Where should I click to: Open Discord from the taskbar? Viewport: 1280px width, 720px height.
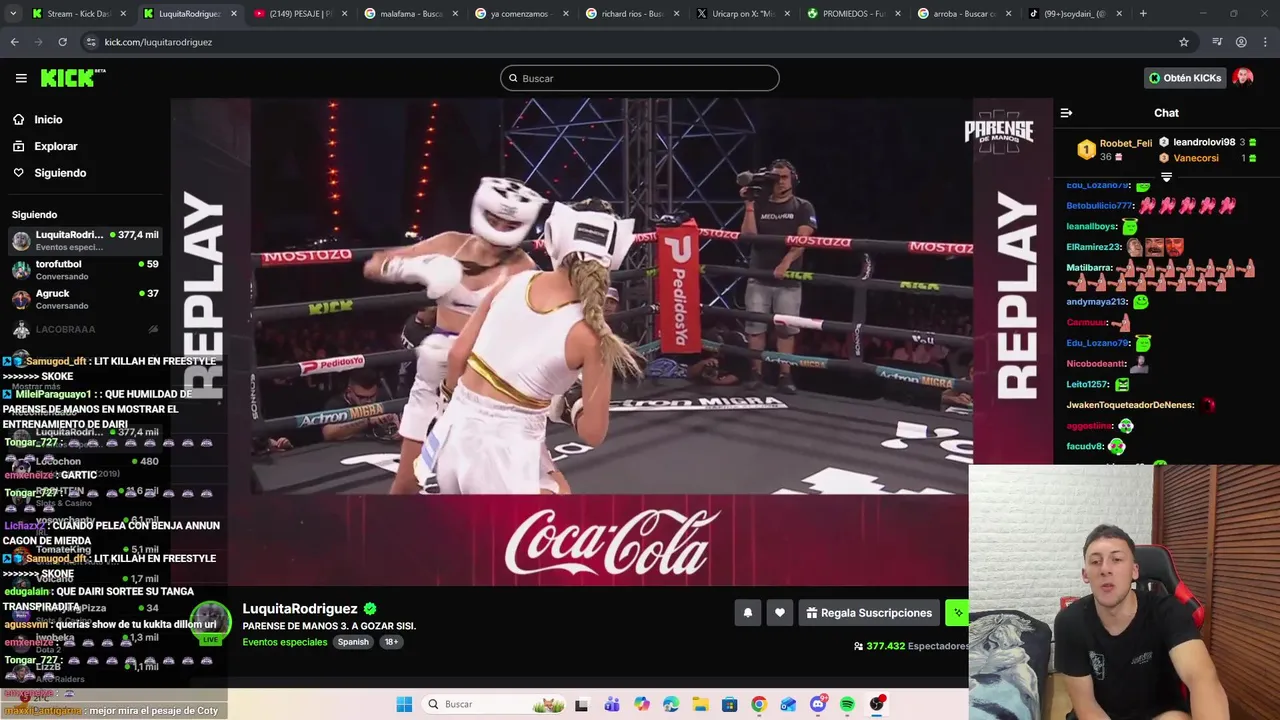tap(818, 704)
